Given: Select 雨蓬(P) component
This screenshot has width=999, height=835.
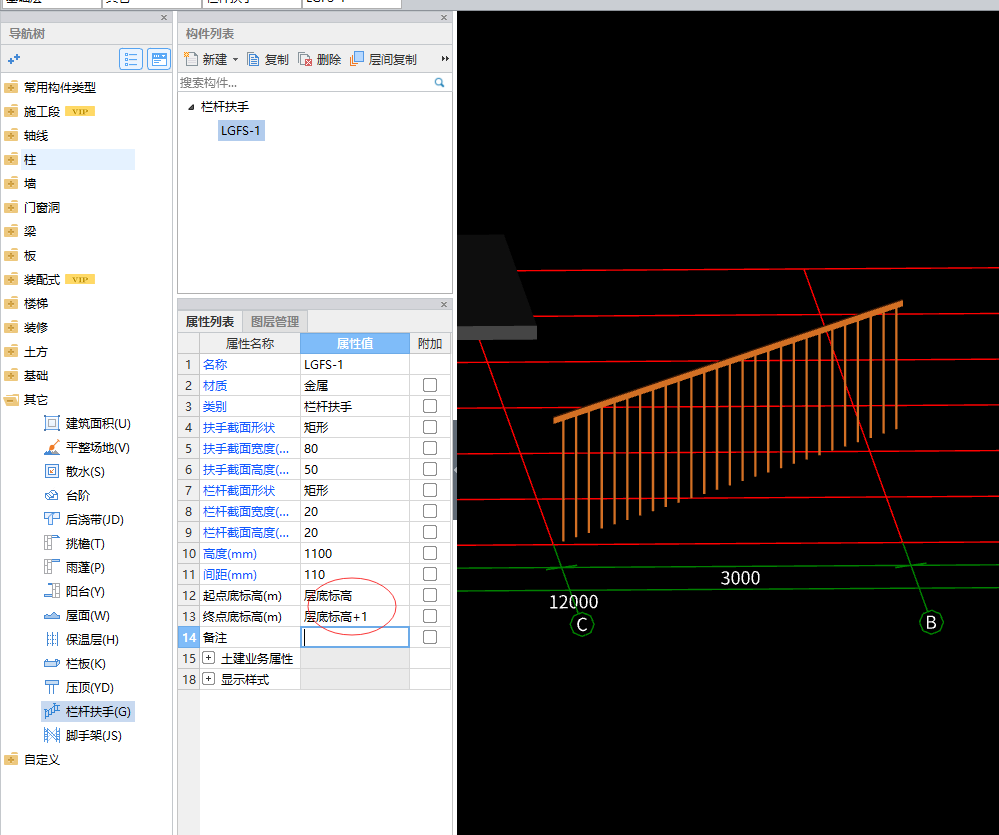Looking at the screenshot, I should tap(75, 567).
